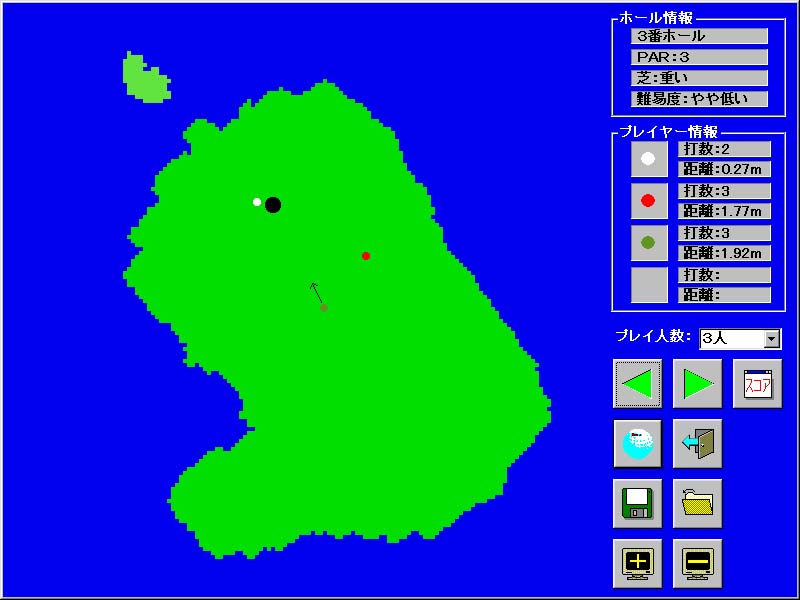Click the black hole cup on the green
This screenshot has height=600, width=800.
coord(273,205)
